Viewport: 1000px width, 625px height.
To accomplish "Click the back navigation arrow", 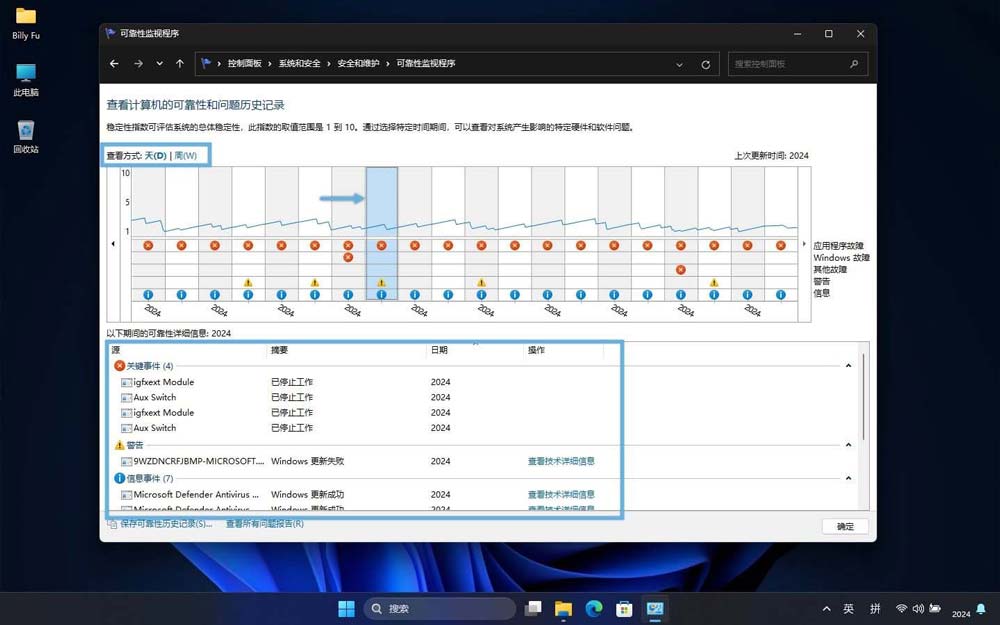I will [114, 63].
